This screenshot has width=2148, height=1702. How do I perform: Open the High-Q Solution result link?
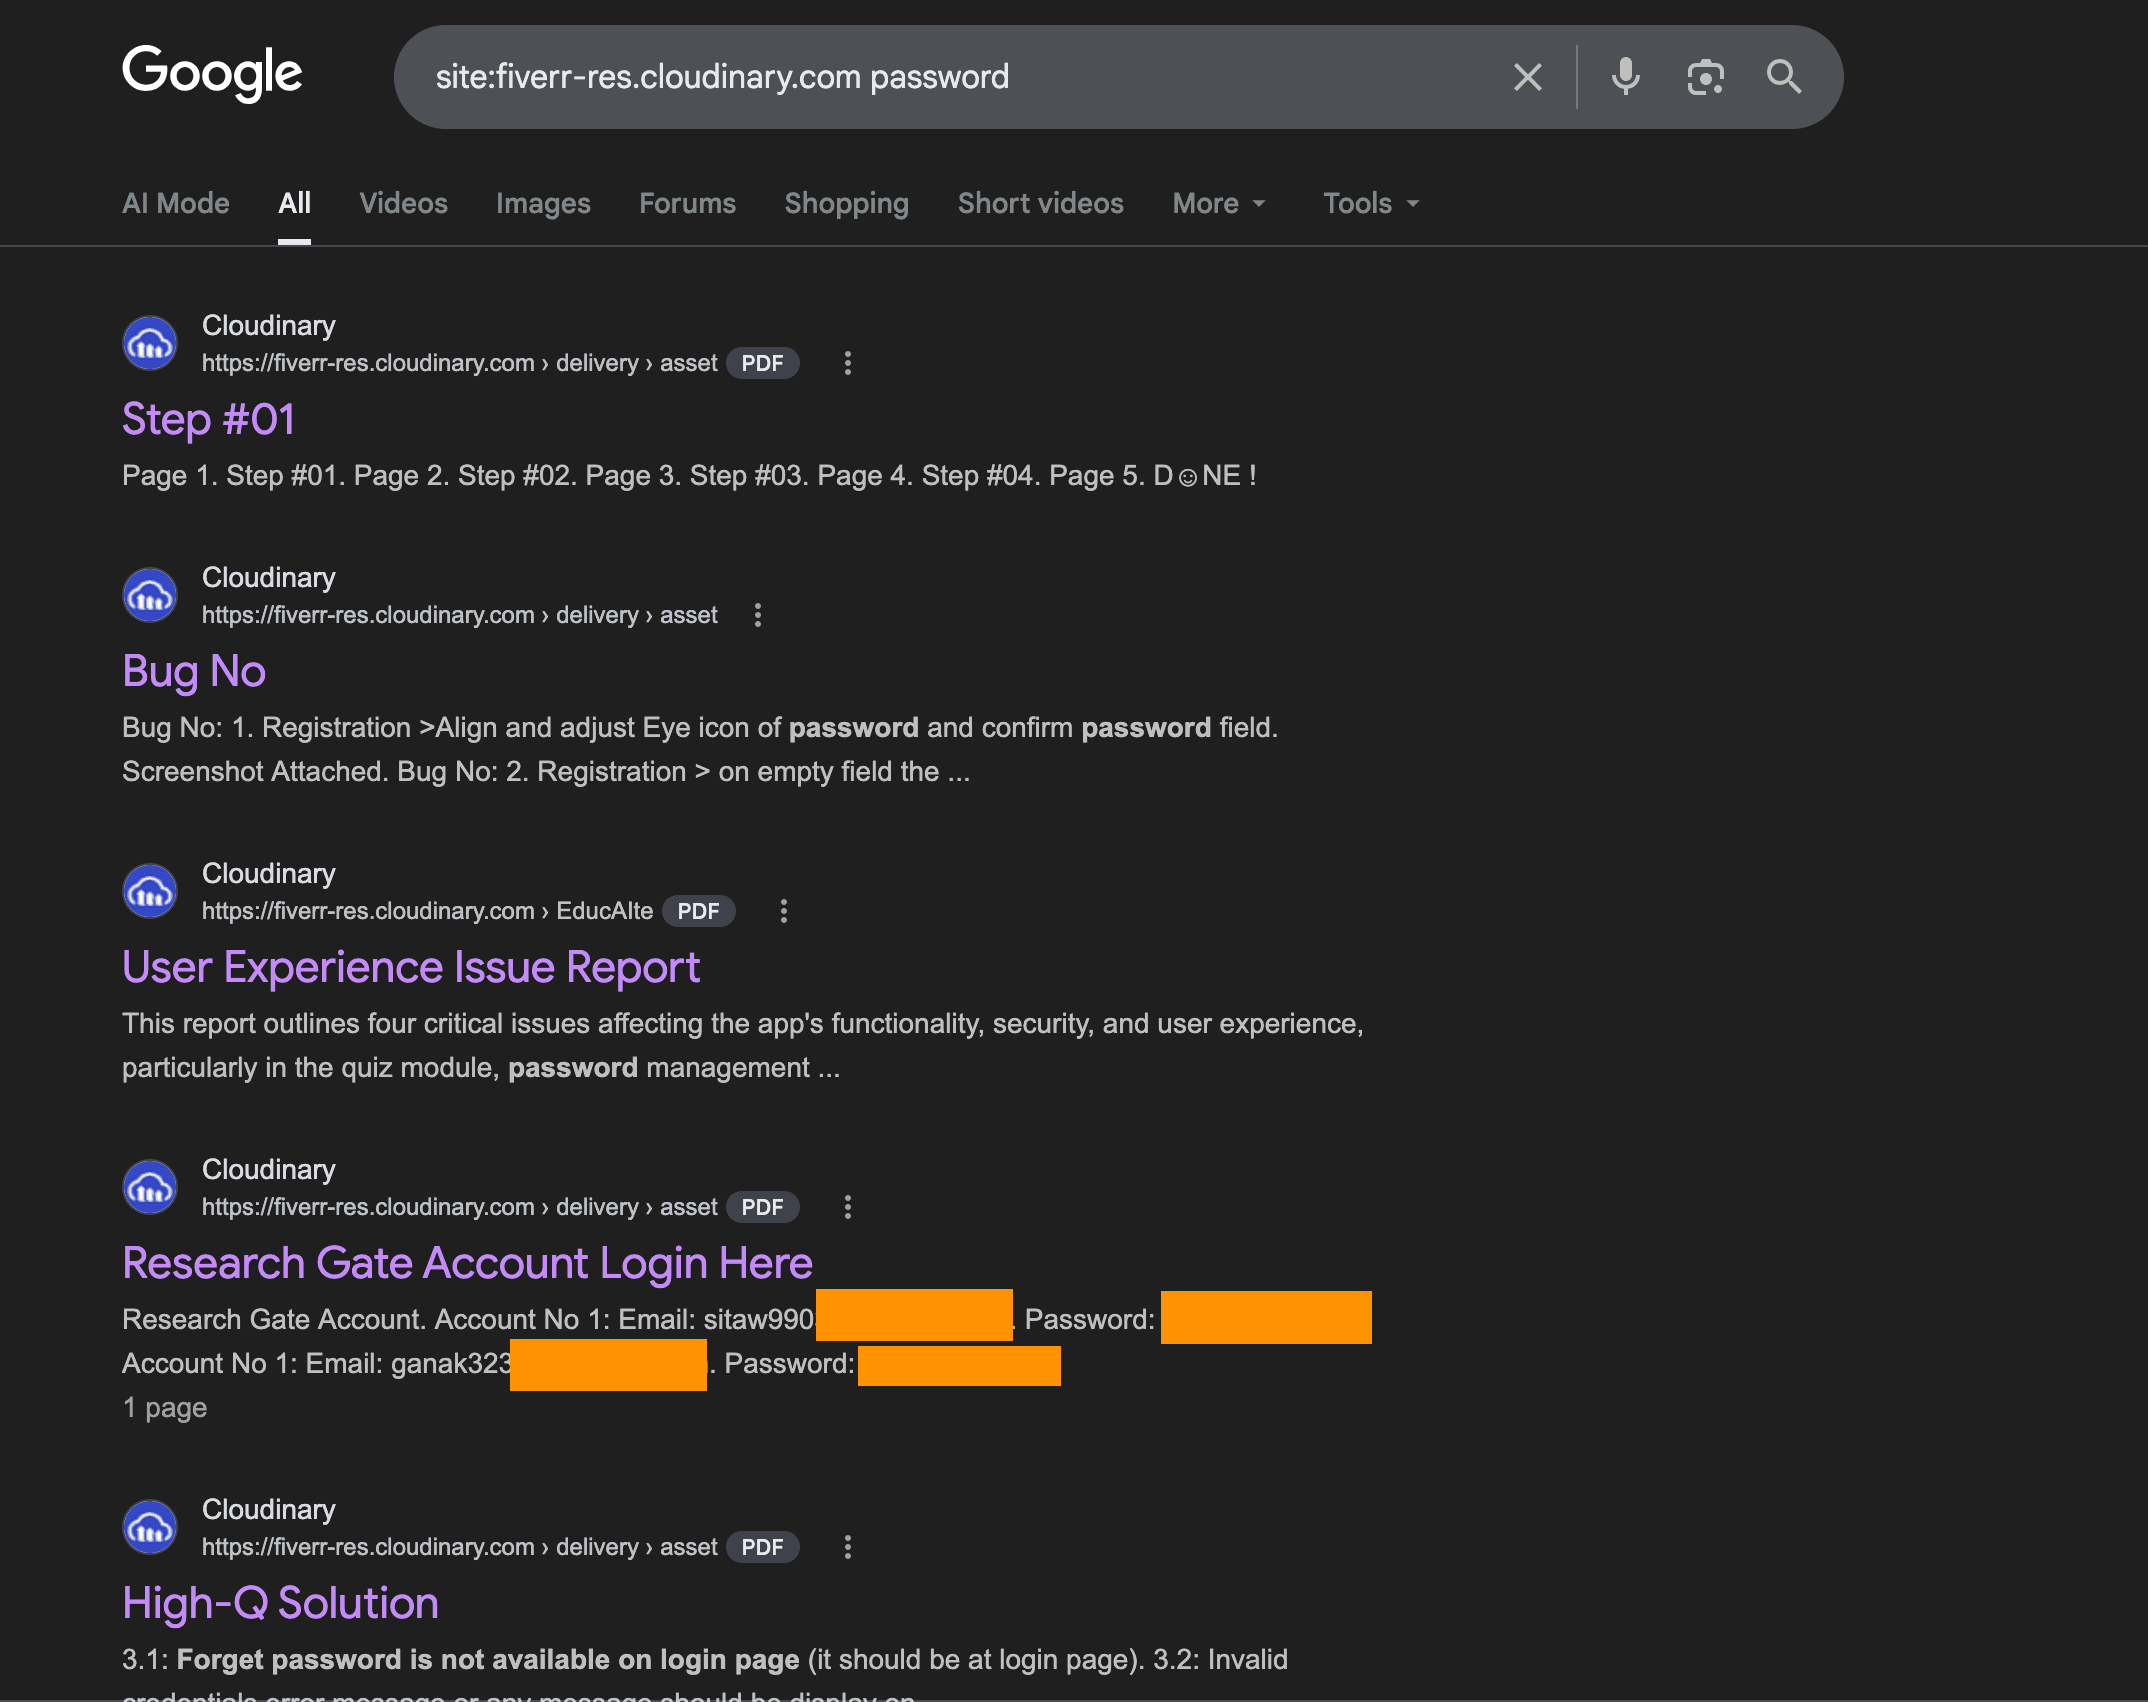tap(280, 1603)
